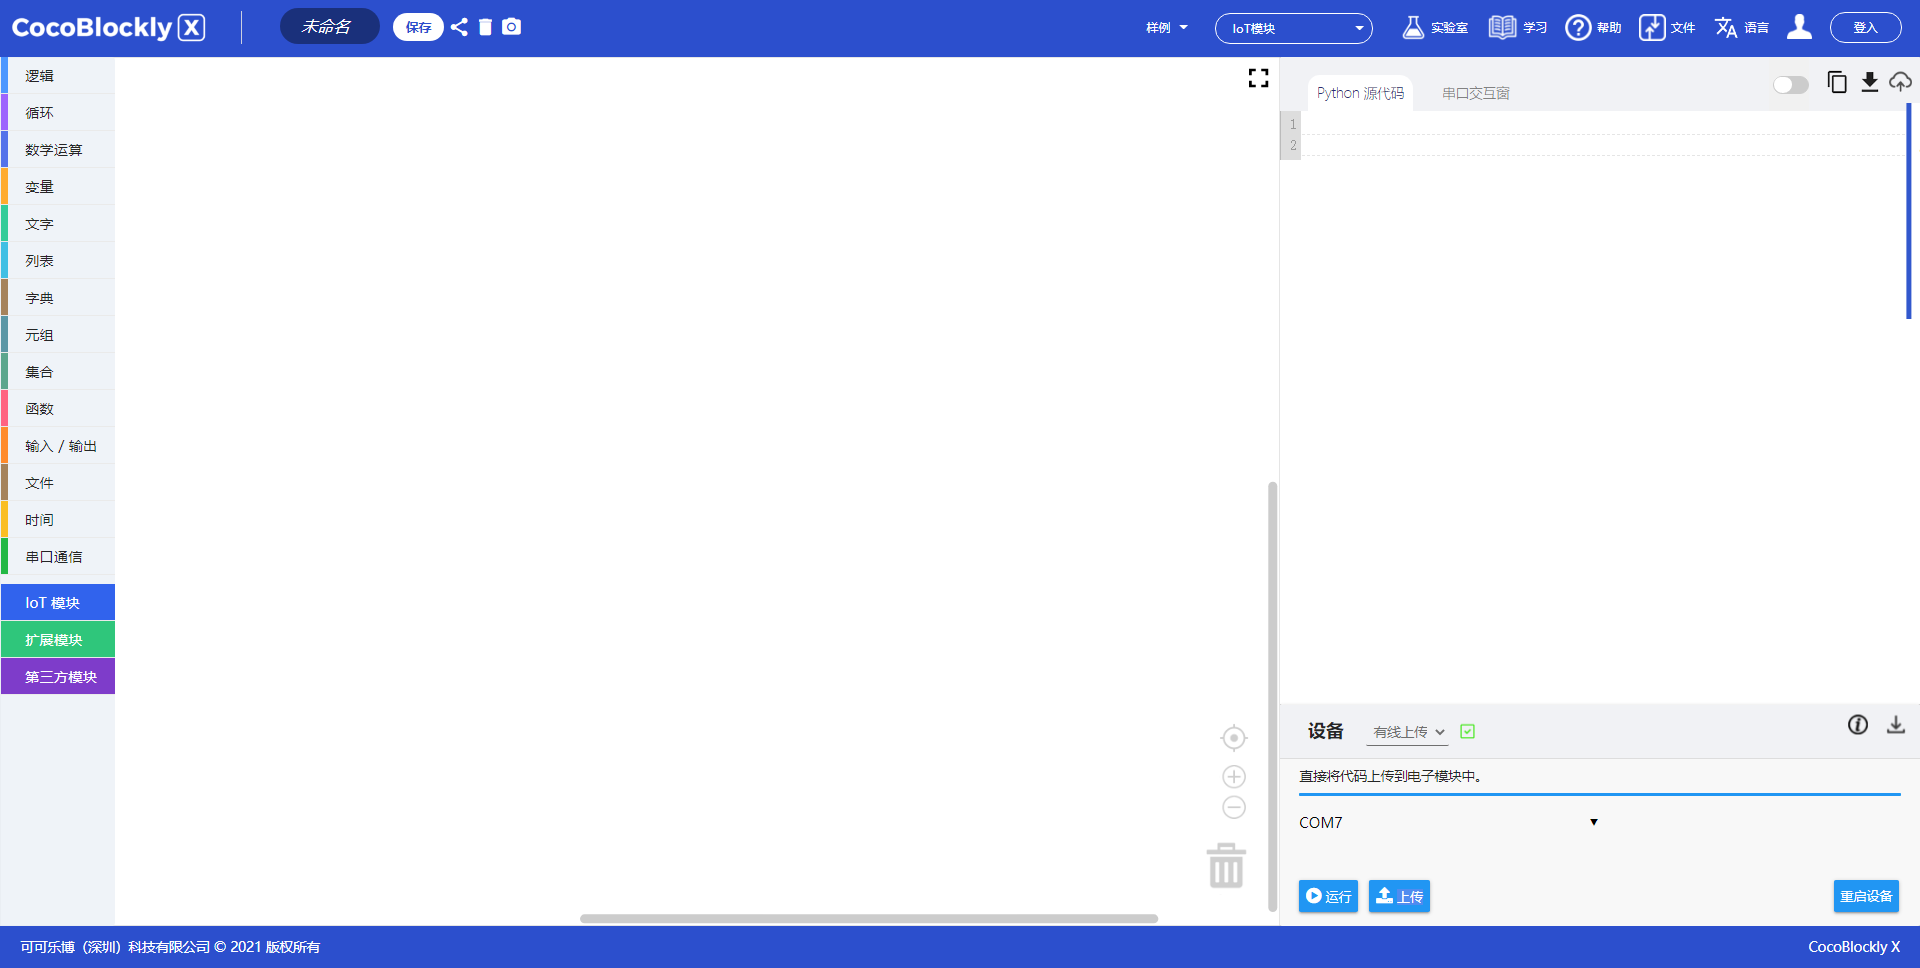Open the 逻辑 block category
The width and height of the screenshot is (1920, 968).
click(40, 76)
